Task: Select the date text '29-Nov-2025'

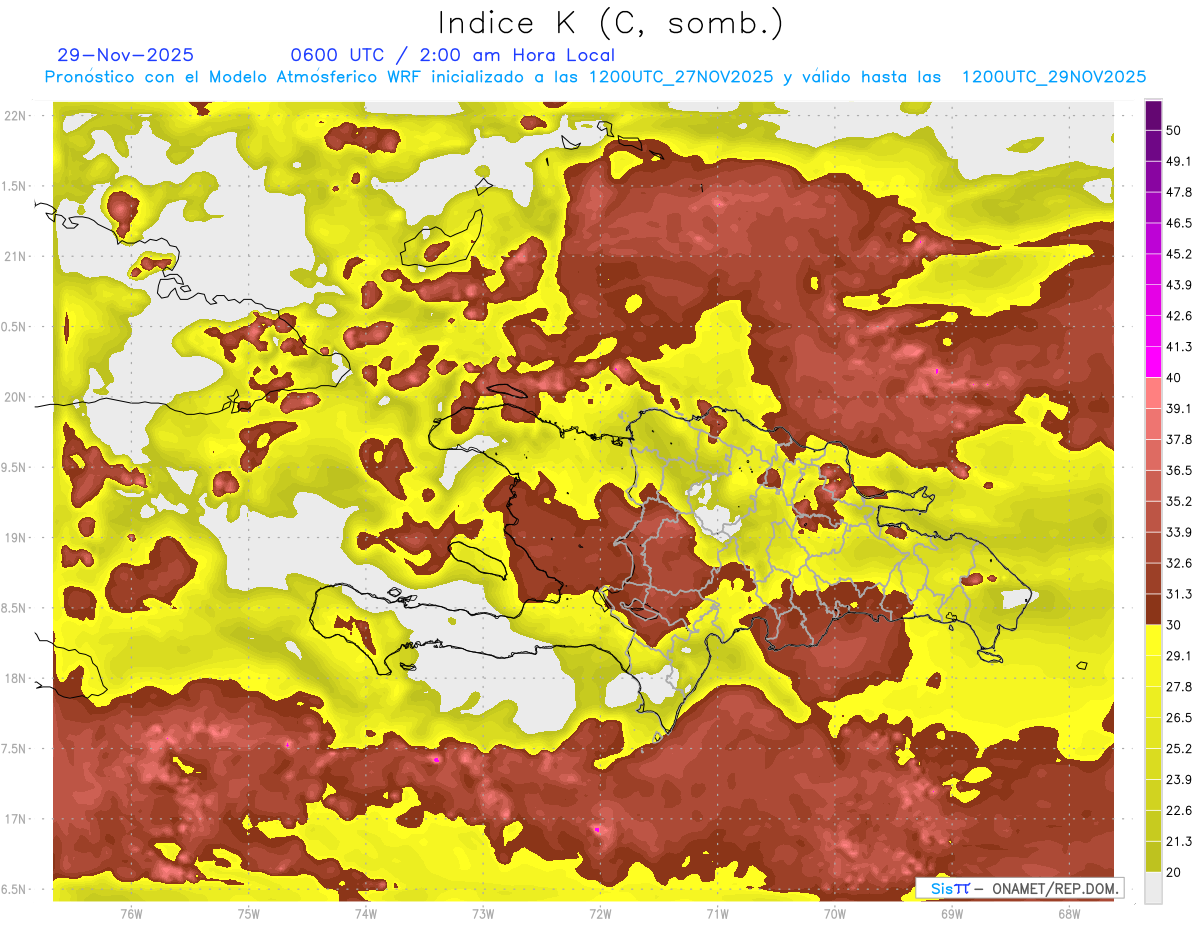Action: (126, 55)
